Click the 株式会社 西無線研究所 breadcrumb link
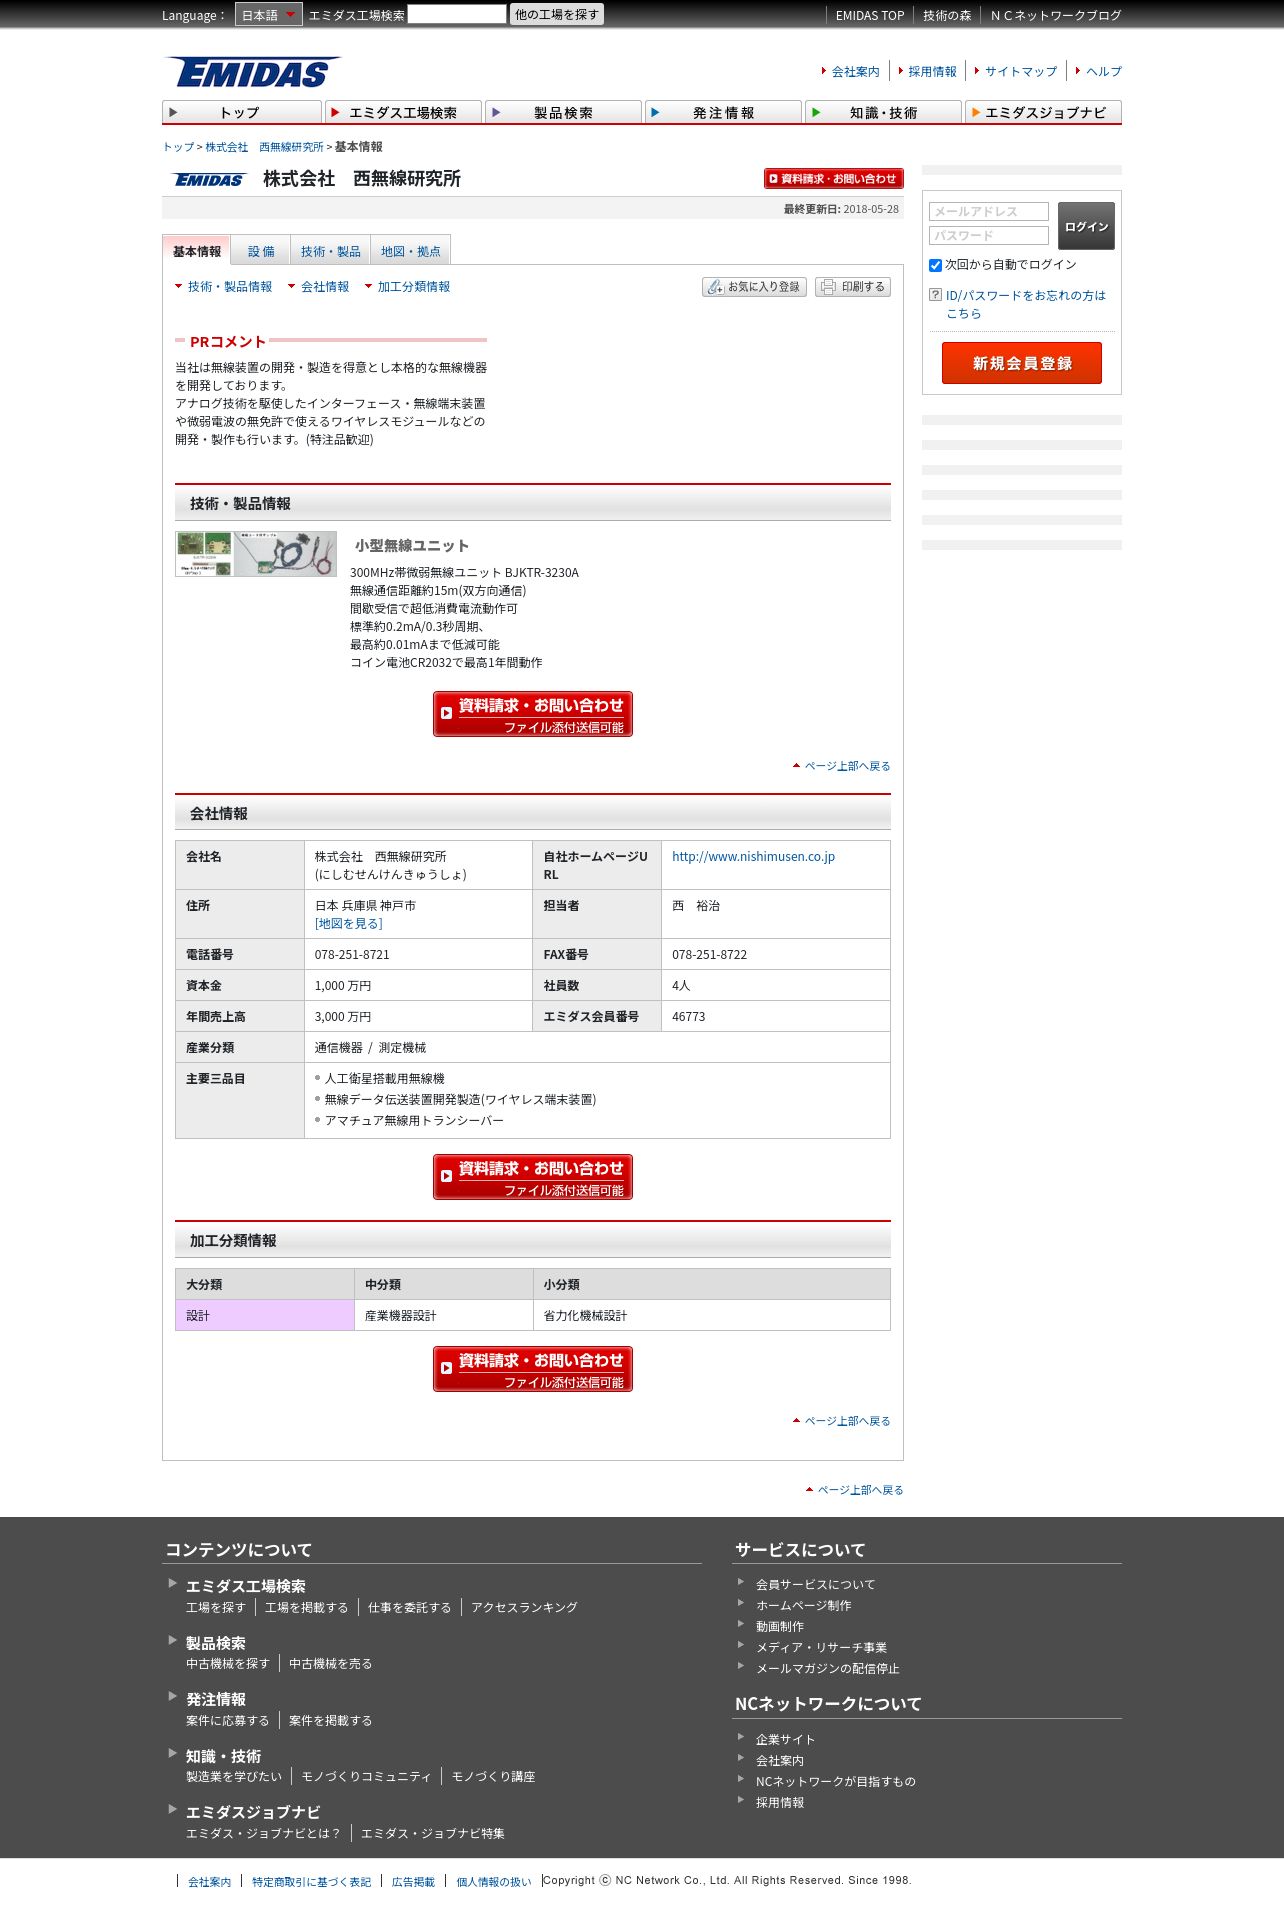 click(264, 147)
